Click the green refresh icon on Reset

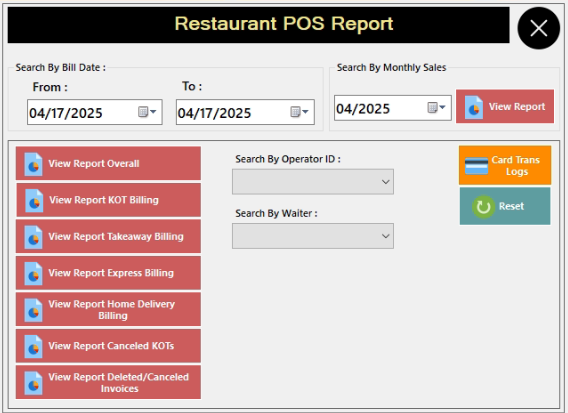483,207
